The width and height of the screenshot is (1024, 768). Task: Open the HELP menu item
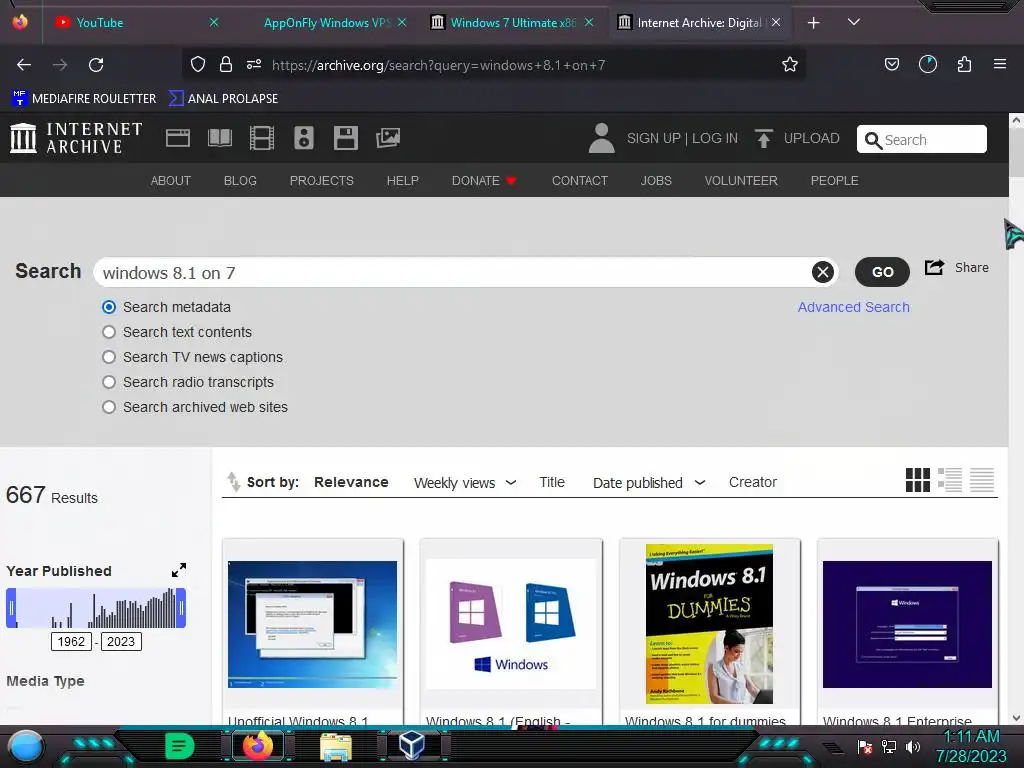pos(402,180)
